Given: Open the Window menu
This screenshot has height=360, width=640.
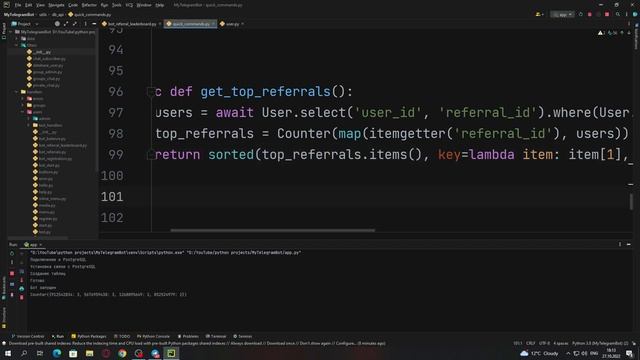Looking at the screenshot, I should point(144,5).
